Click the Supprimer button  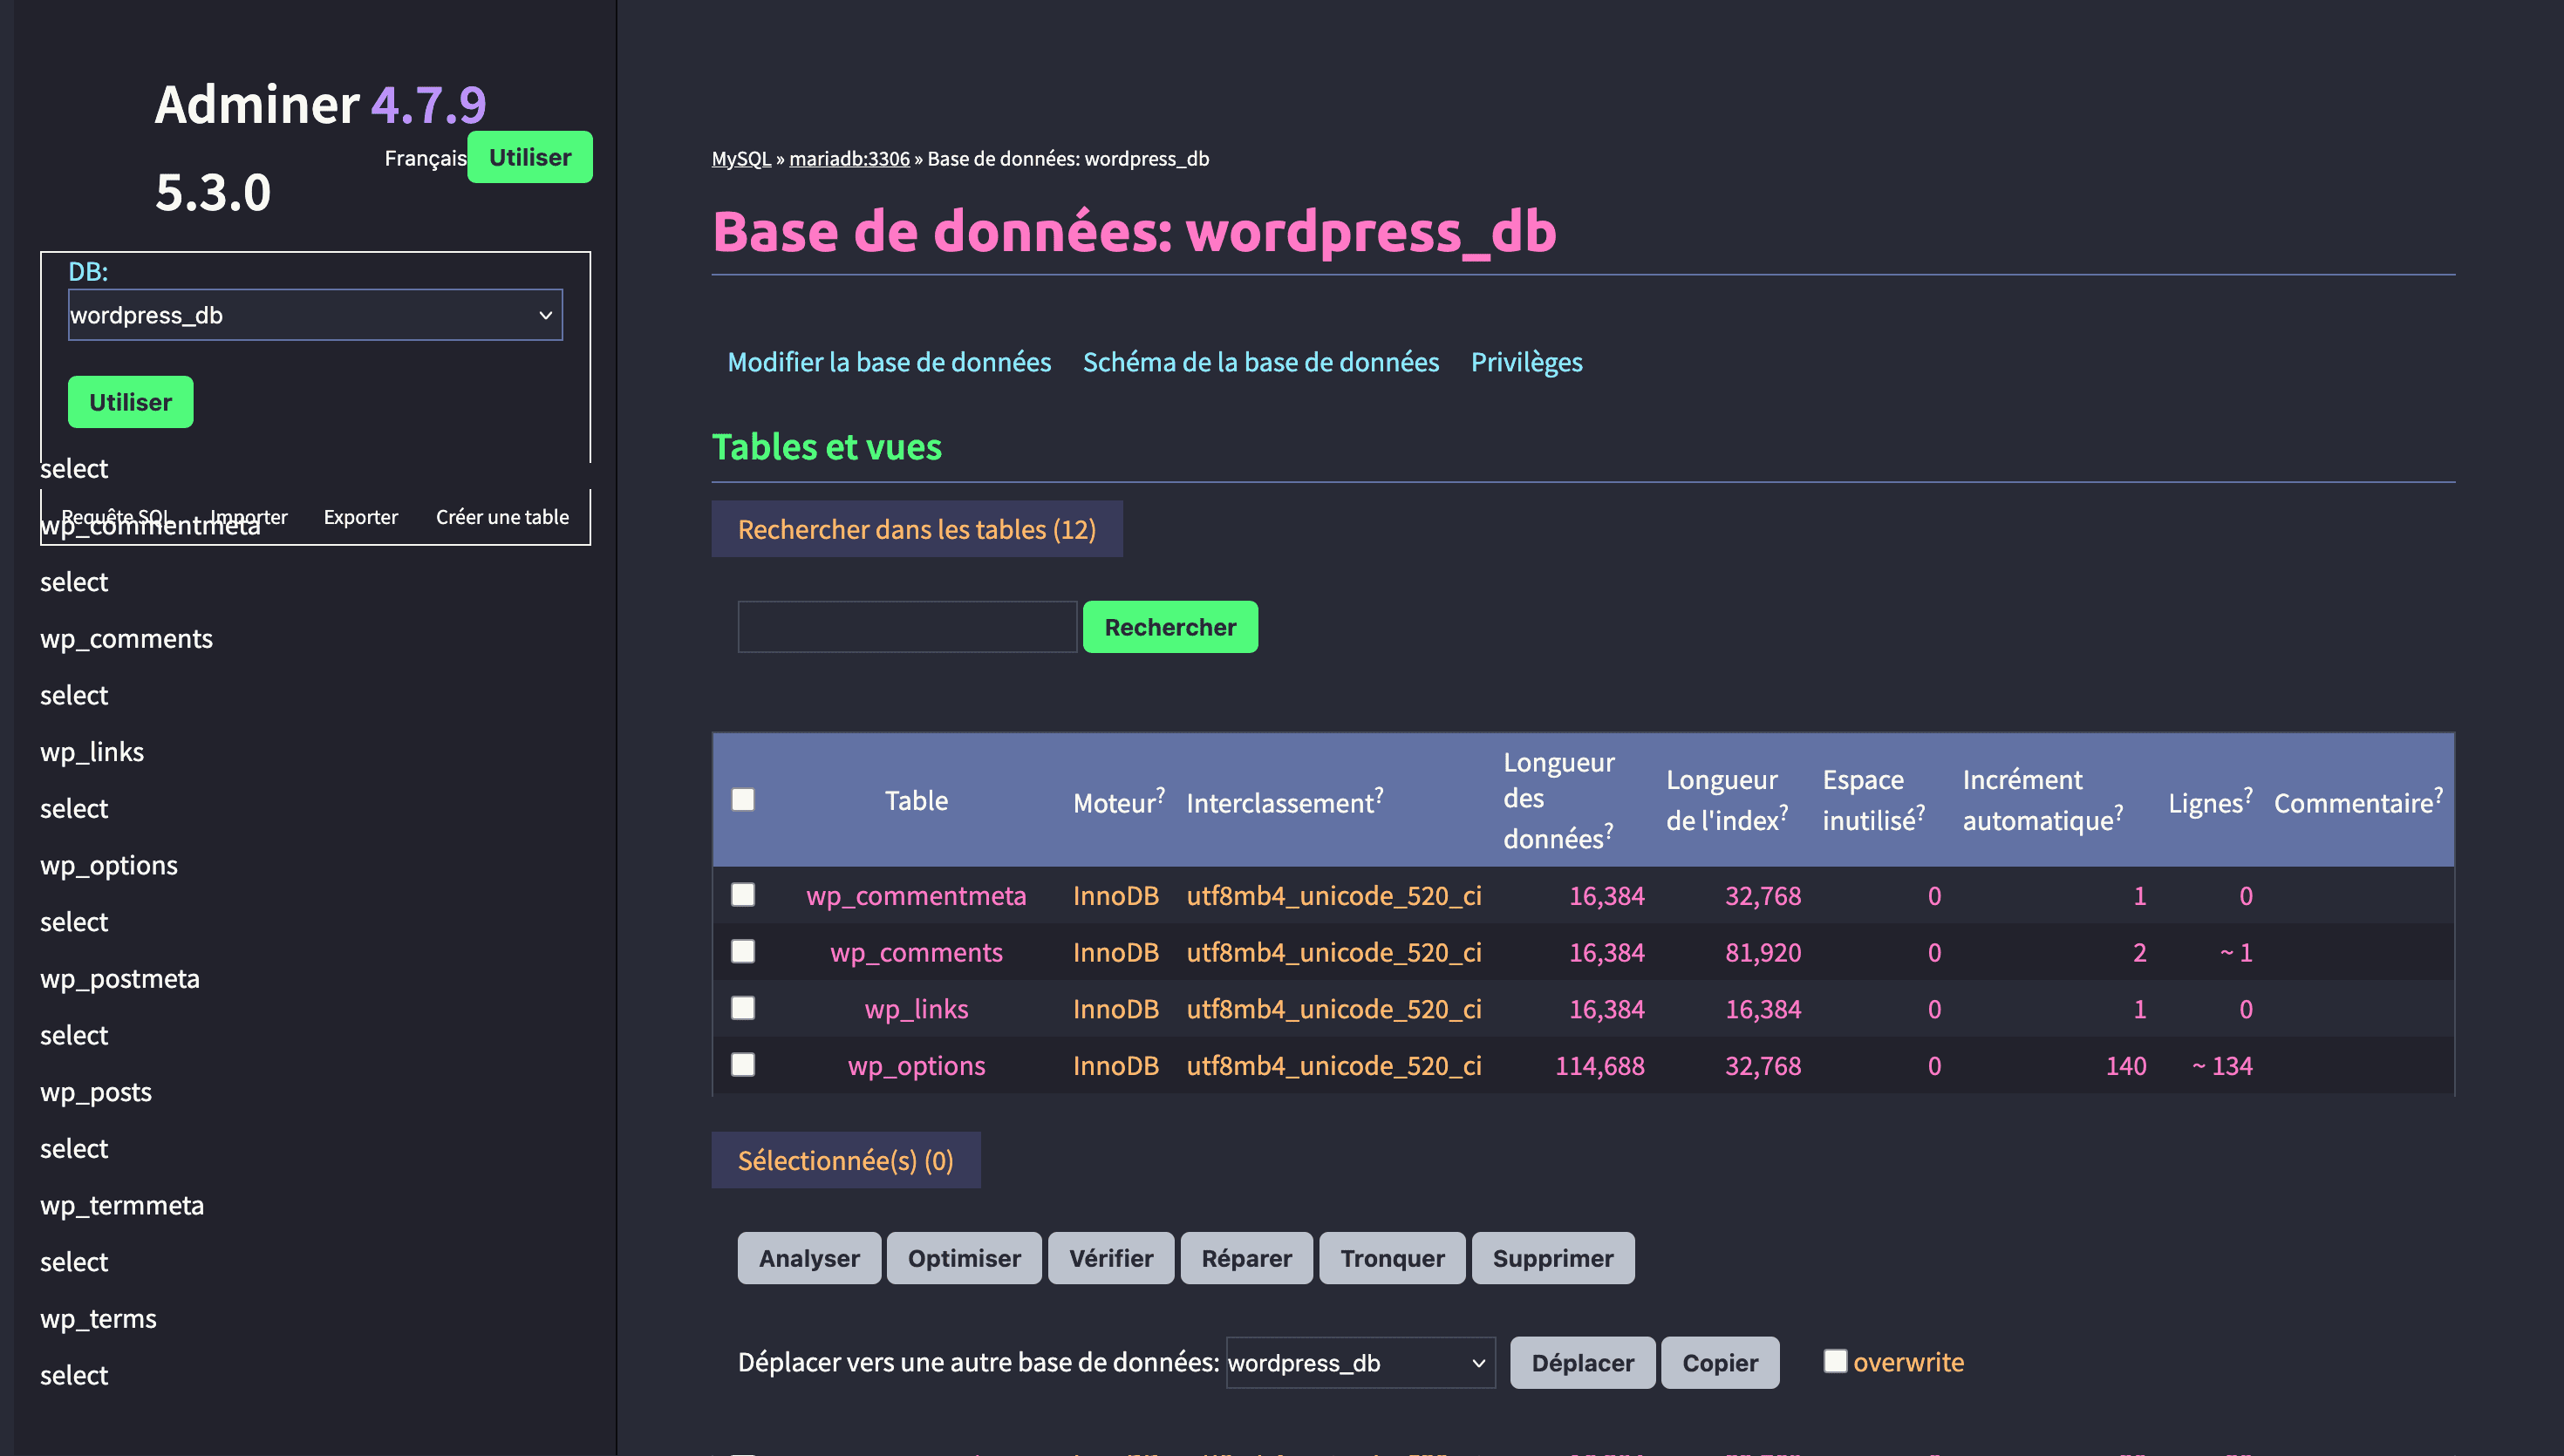click(x=1553, y=1258)
